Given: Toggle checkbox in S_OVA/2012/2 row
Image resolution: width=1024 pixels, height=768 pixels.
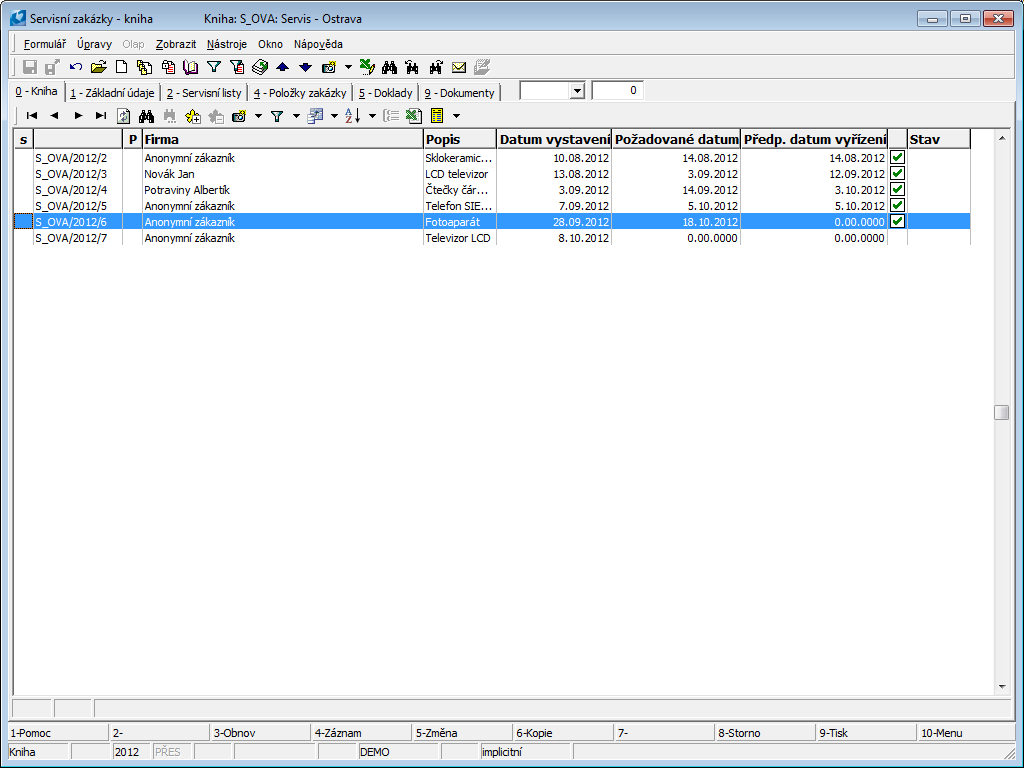Looking at the screenshot, I should [897, 158].
